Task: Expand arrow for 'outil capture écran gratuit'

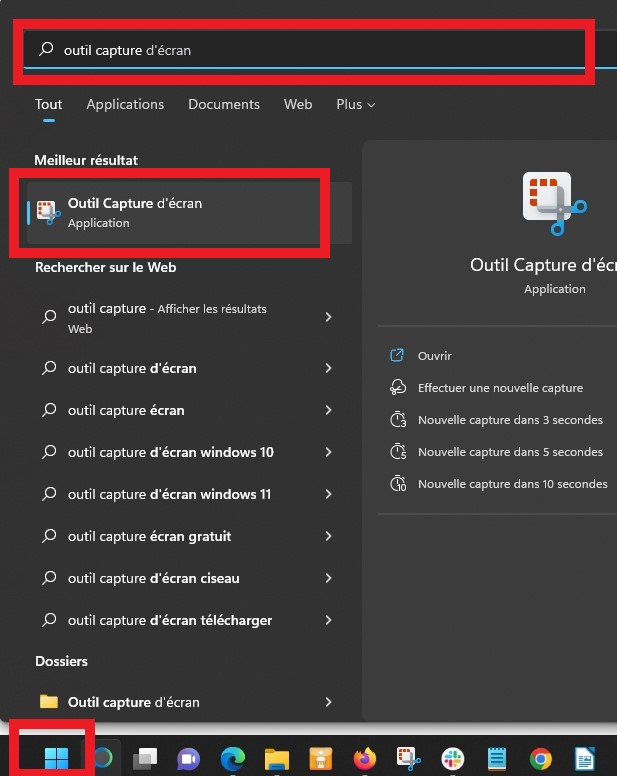Action: pos(328,536)
